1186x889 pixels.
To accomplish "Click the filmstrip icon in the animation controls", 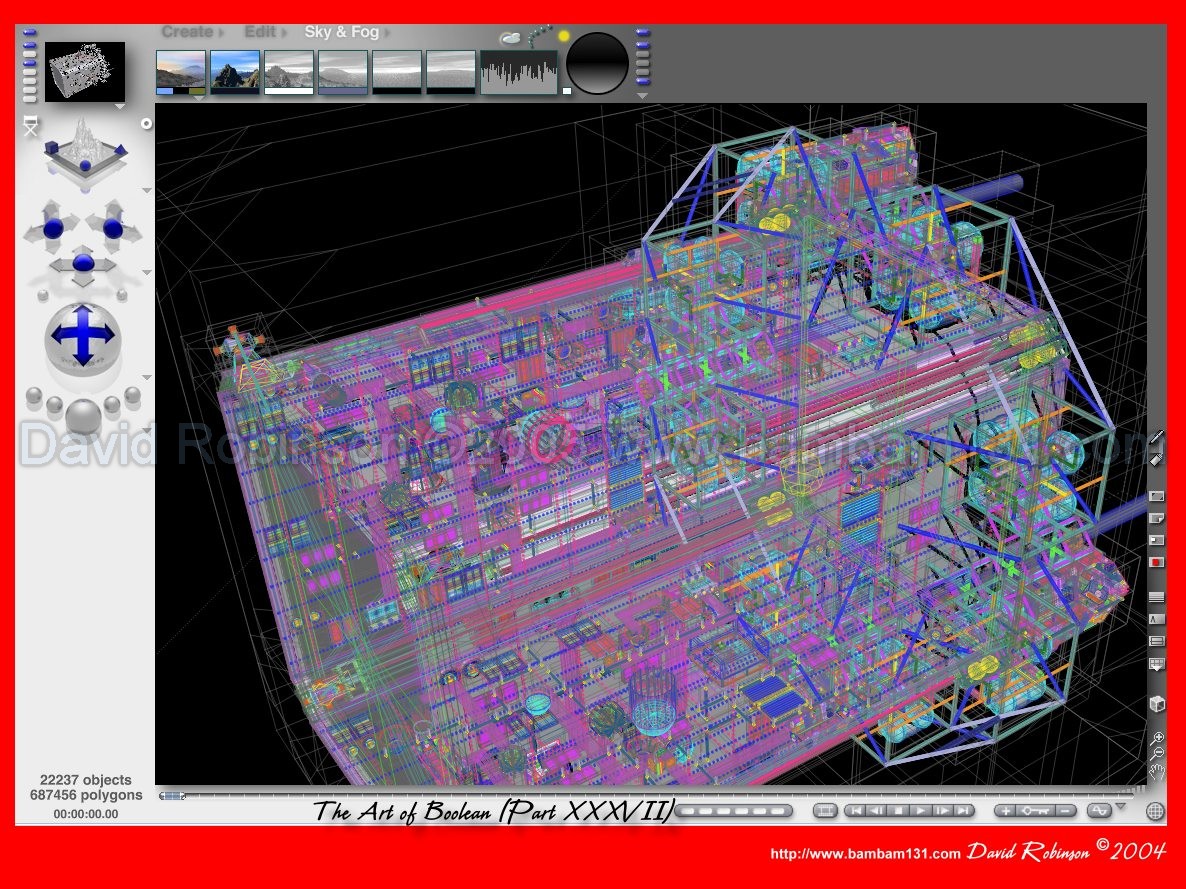I will 825,811.
